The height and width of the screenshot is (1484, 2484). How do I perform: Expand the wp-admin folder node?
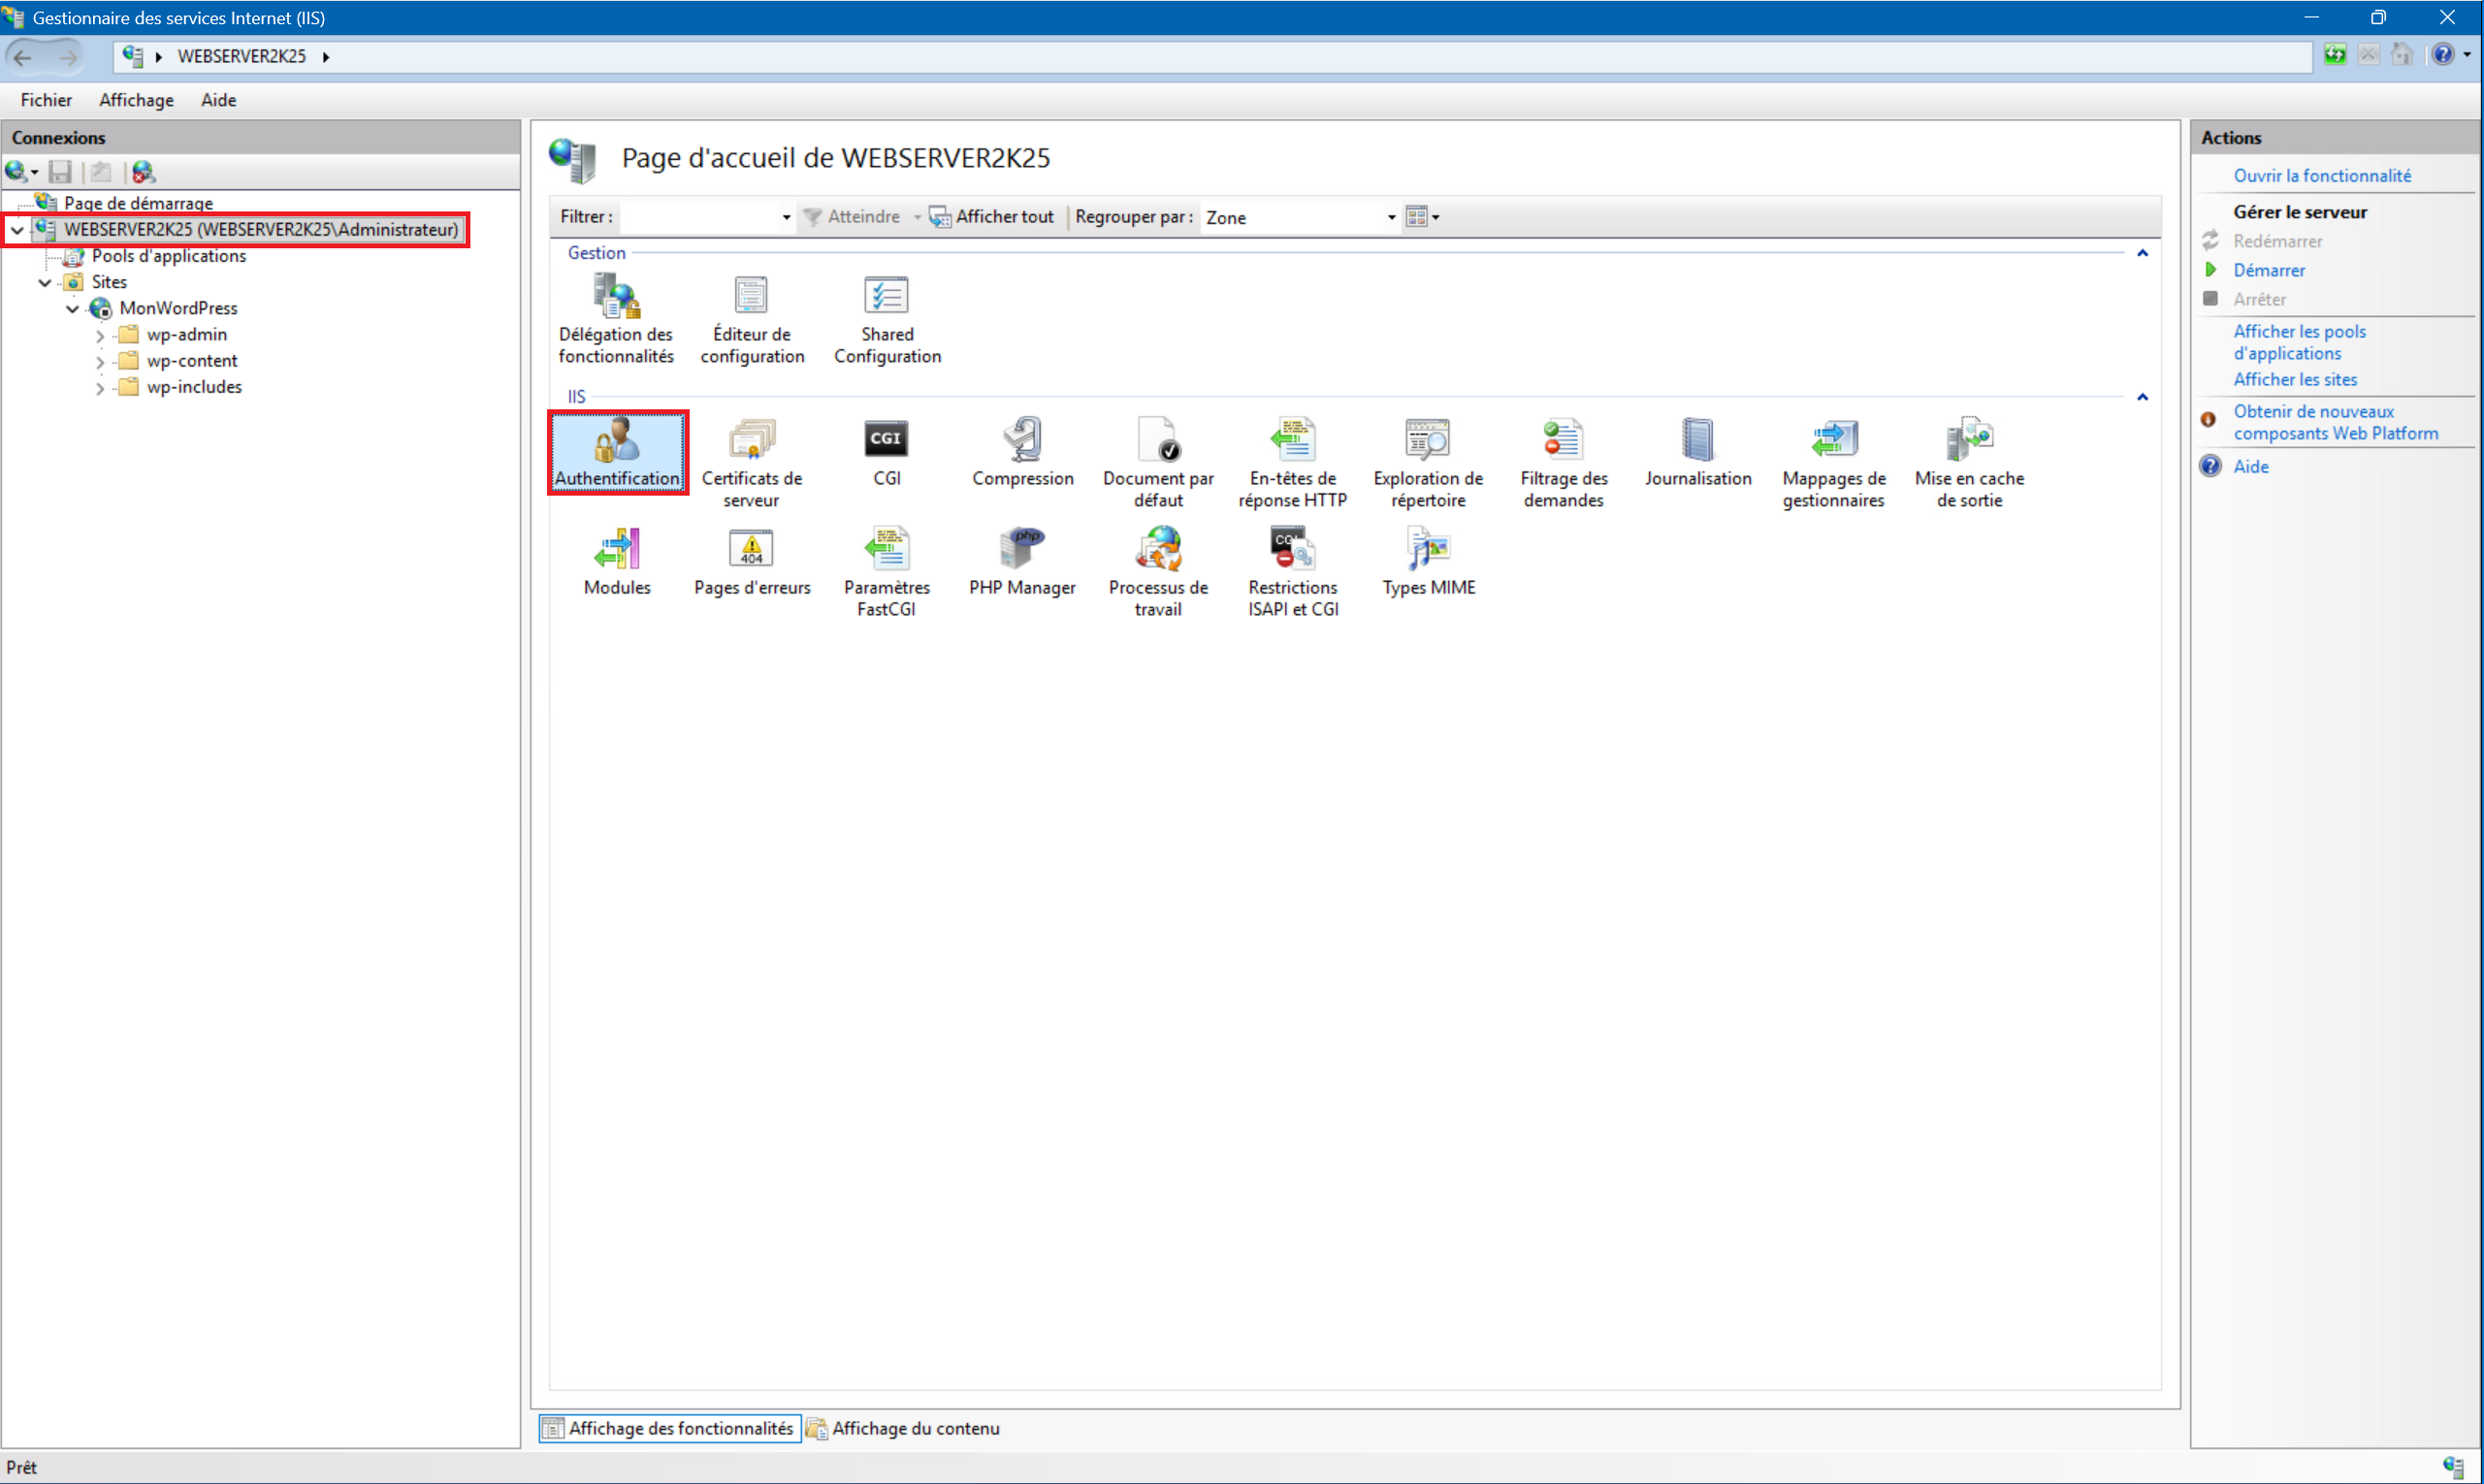click(x=100, y=336)
